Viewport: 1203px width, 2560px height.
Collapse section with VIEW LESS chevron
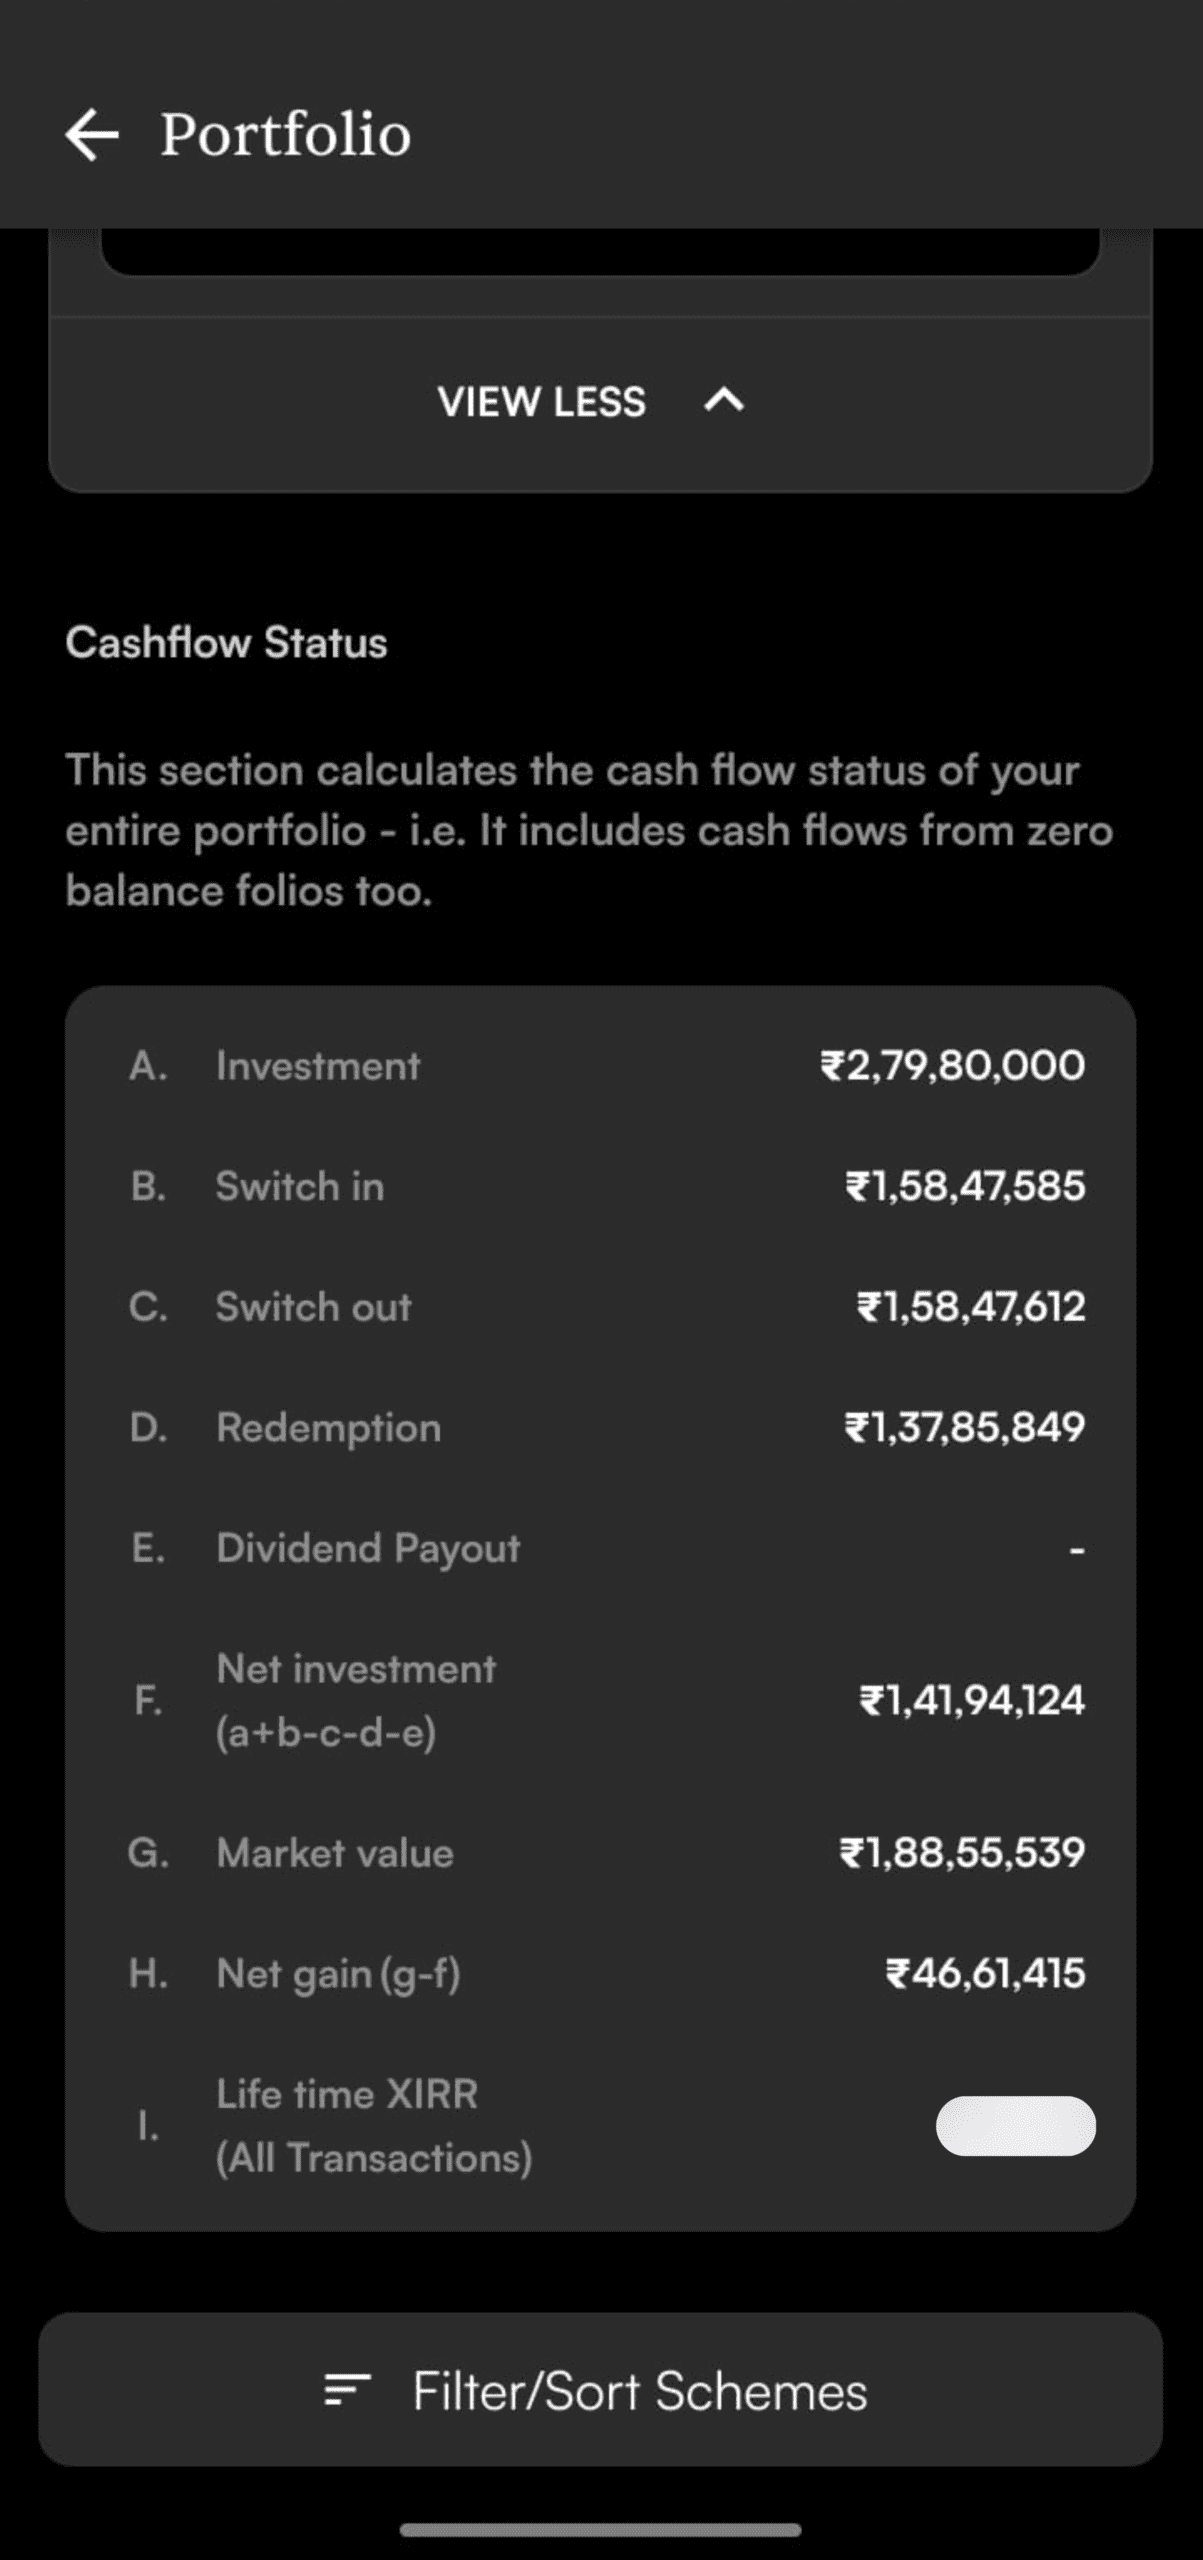coord(724,401)
